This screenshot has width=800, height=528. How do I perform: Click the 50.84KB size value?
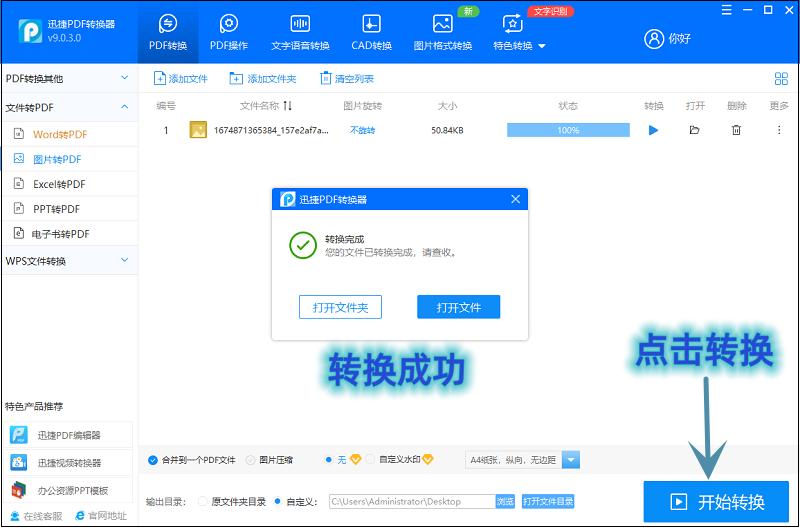(x=447, y=131)
